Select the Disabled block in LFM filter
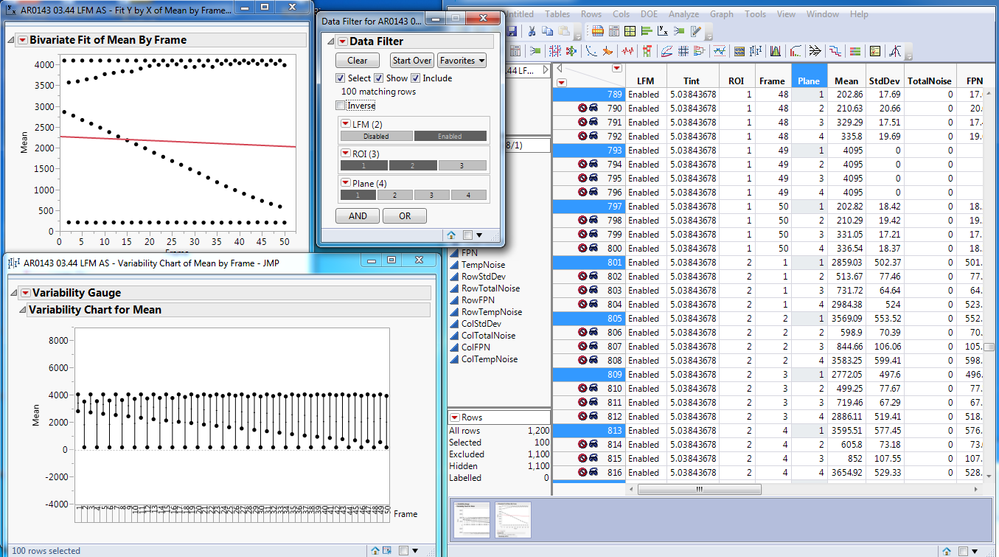999x557 pixels. pos(376,136)
